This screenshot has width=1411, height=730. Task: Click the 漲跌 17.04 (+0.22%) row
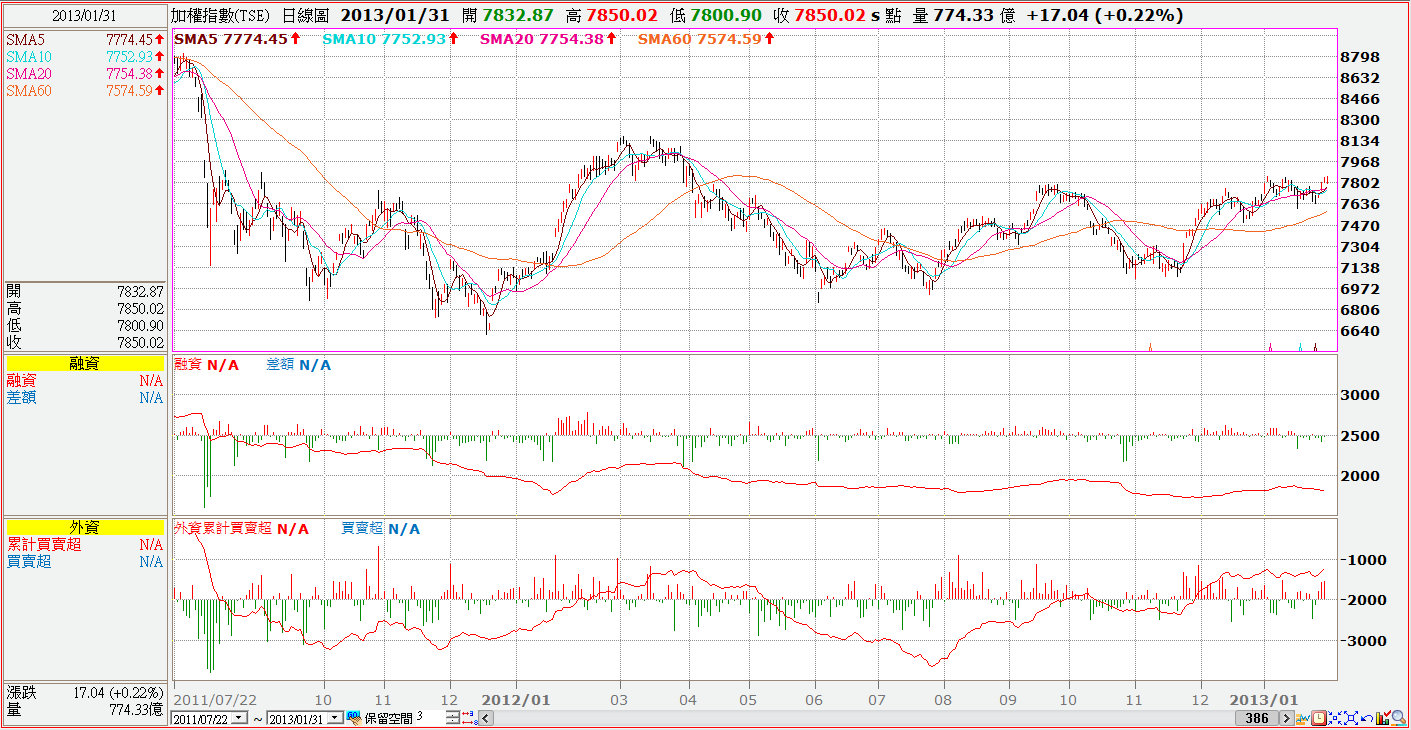(x=84, y=692)
